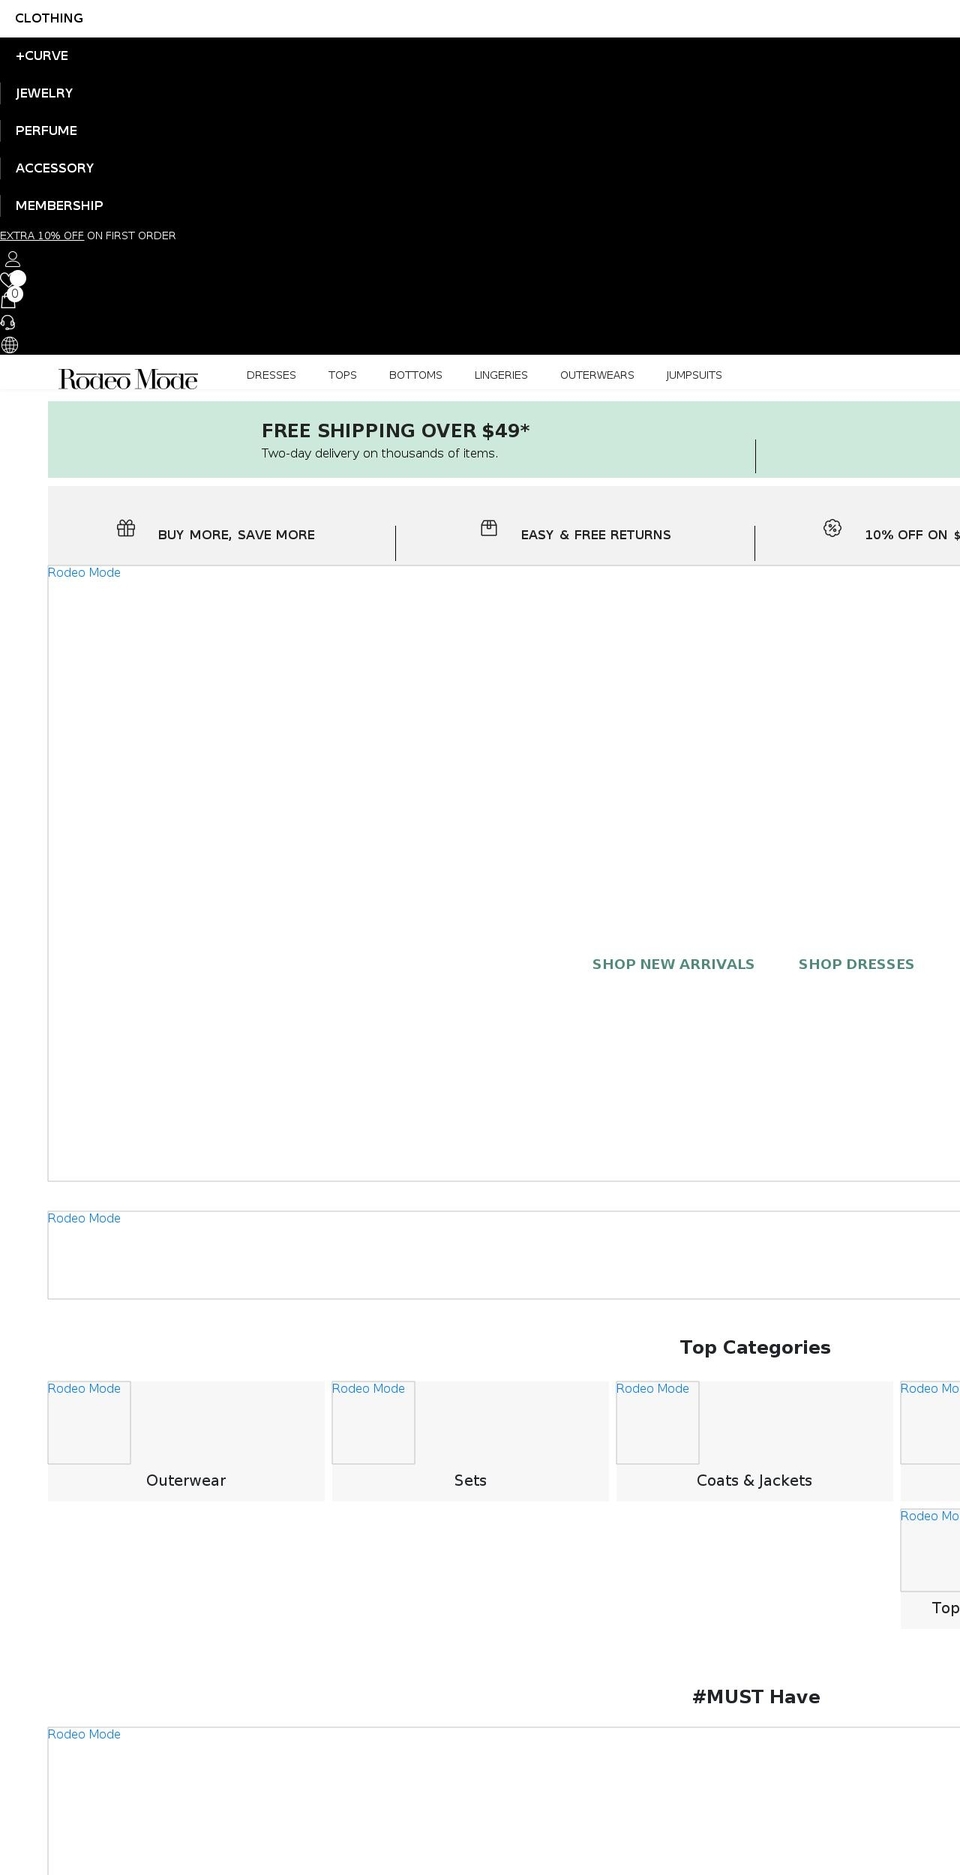Open the user account icon

click(x=12, y=259)
